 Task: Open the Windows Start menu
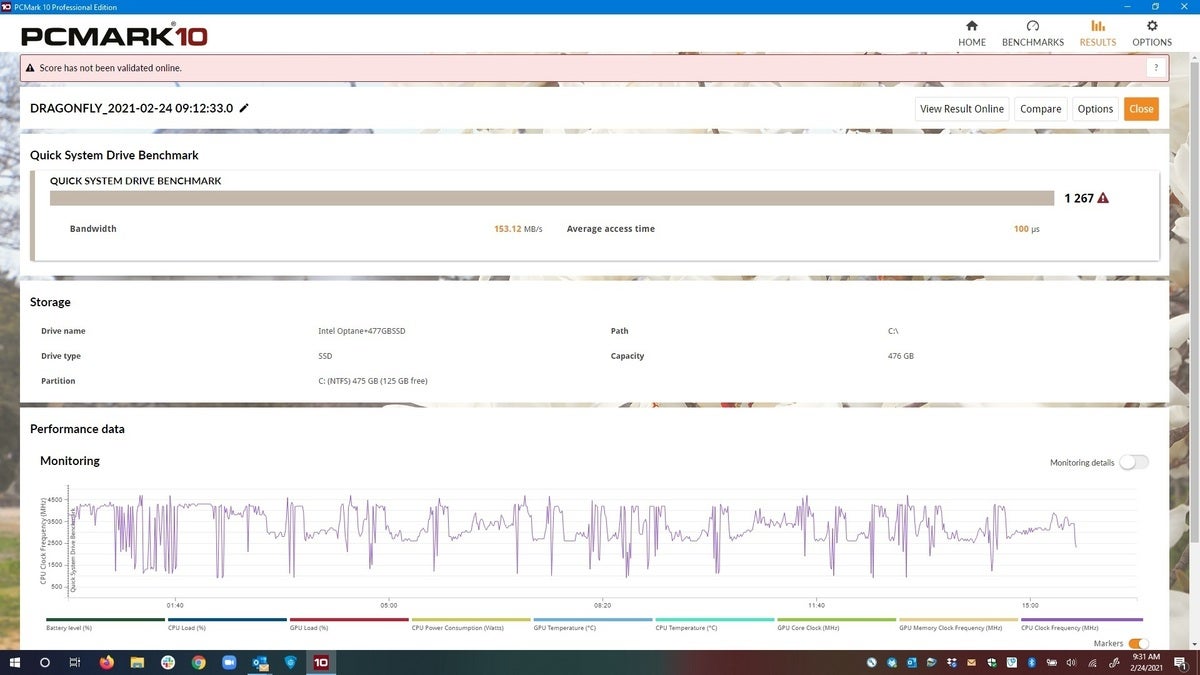pyautogui.click(x=14, y=662)
